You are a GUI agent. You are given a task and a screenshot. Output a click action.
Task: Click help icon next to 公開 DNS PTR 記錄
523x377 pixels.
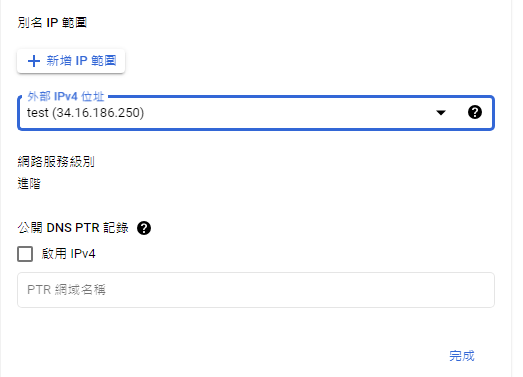[x=144, y=228]
